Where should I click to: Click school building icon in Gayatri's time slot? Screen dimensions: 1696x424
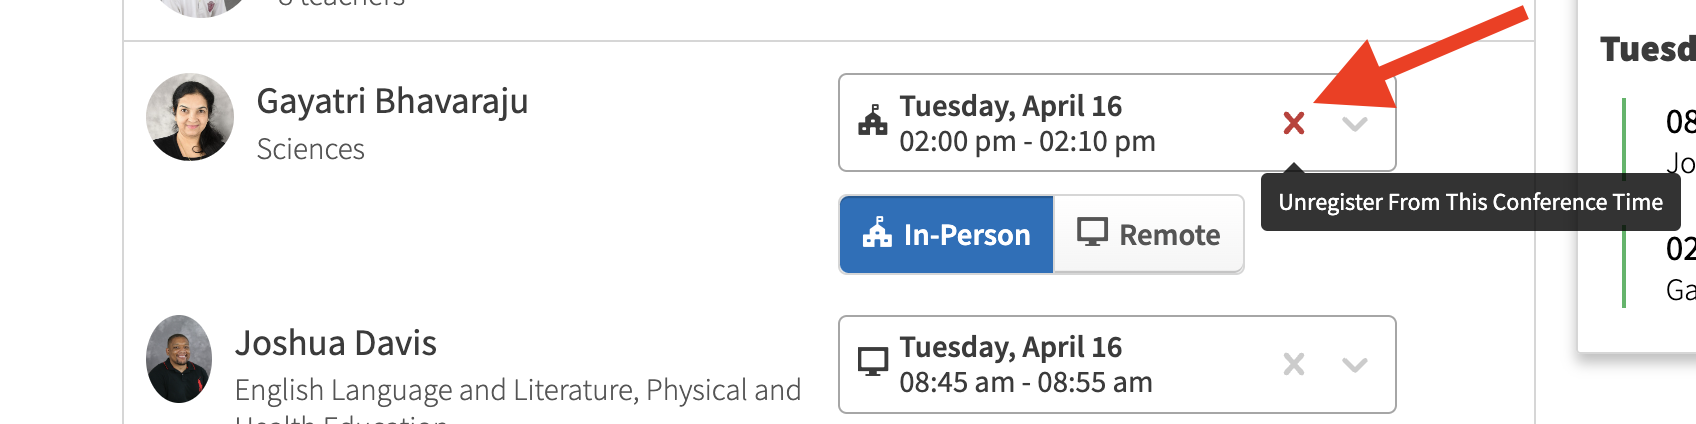point(873,120)
